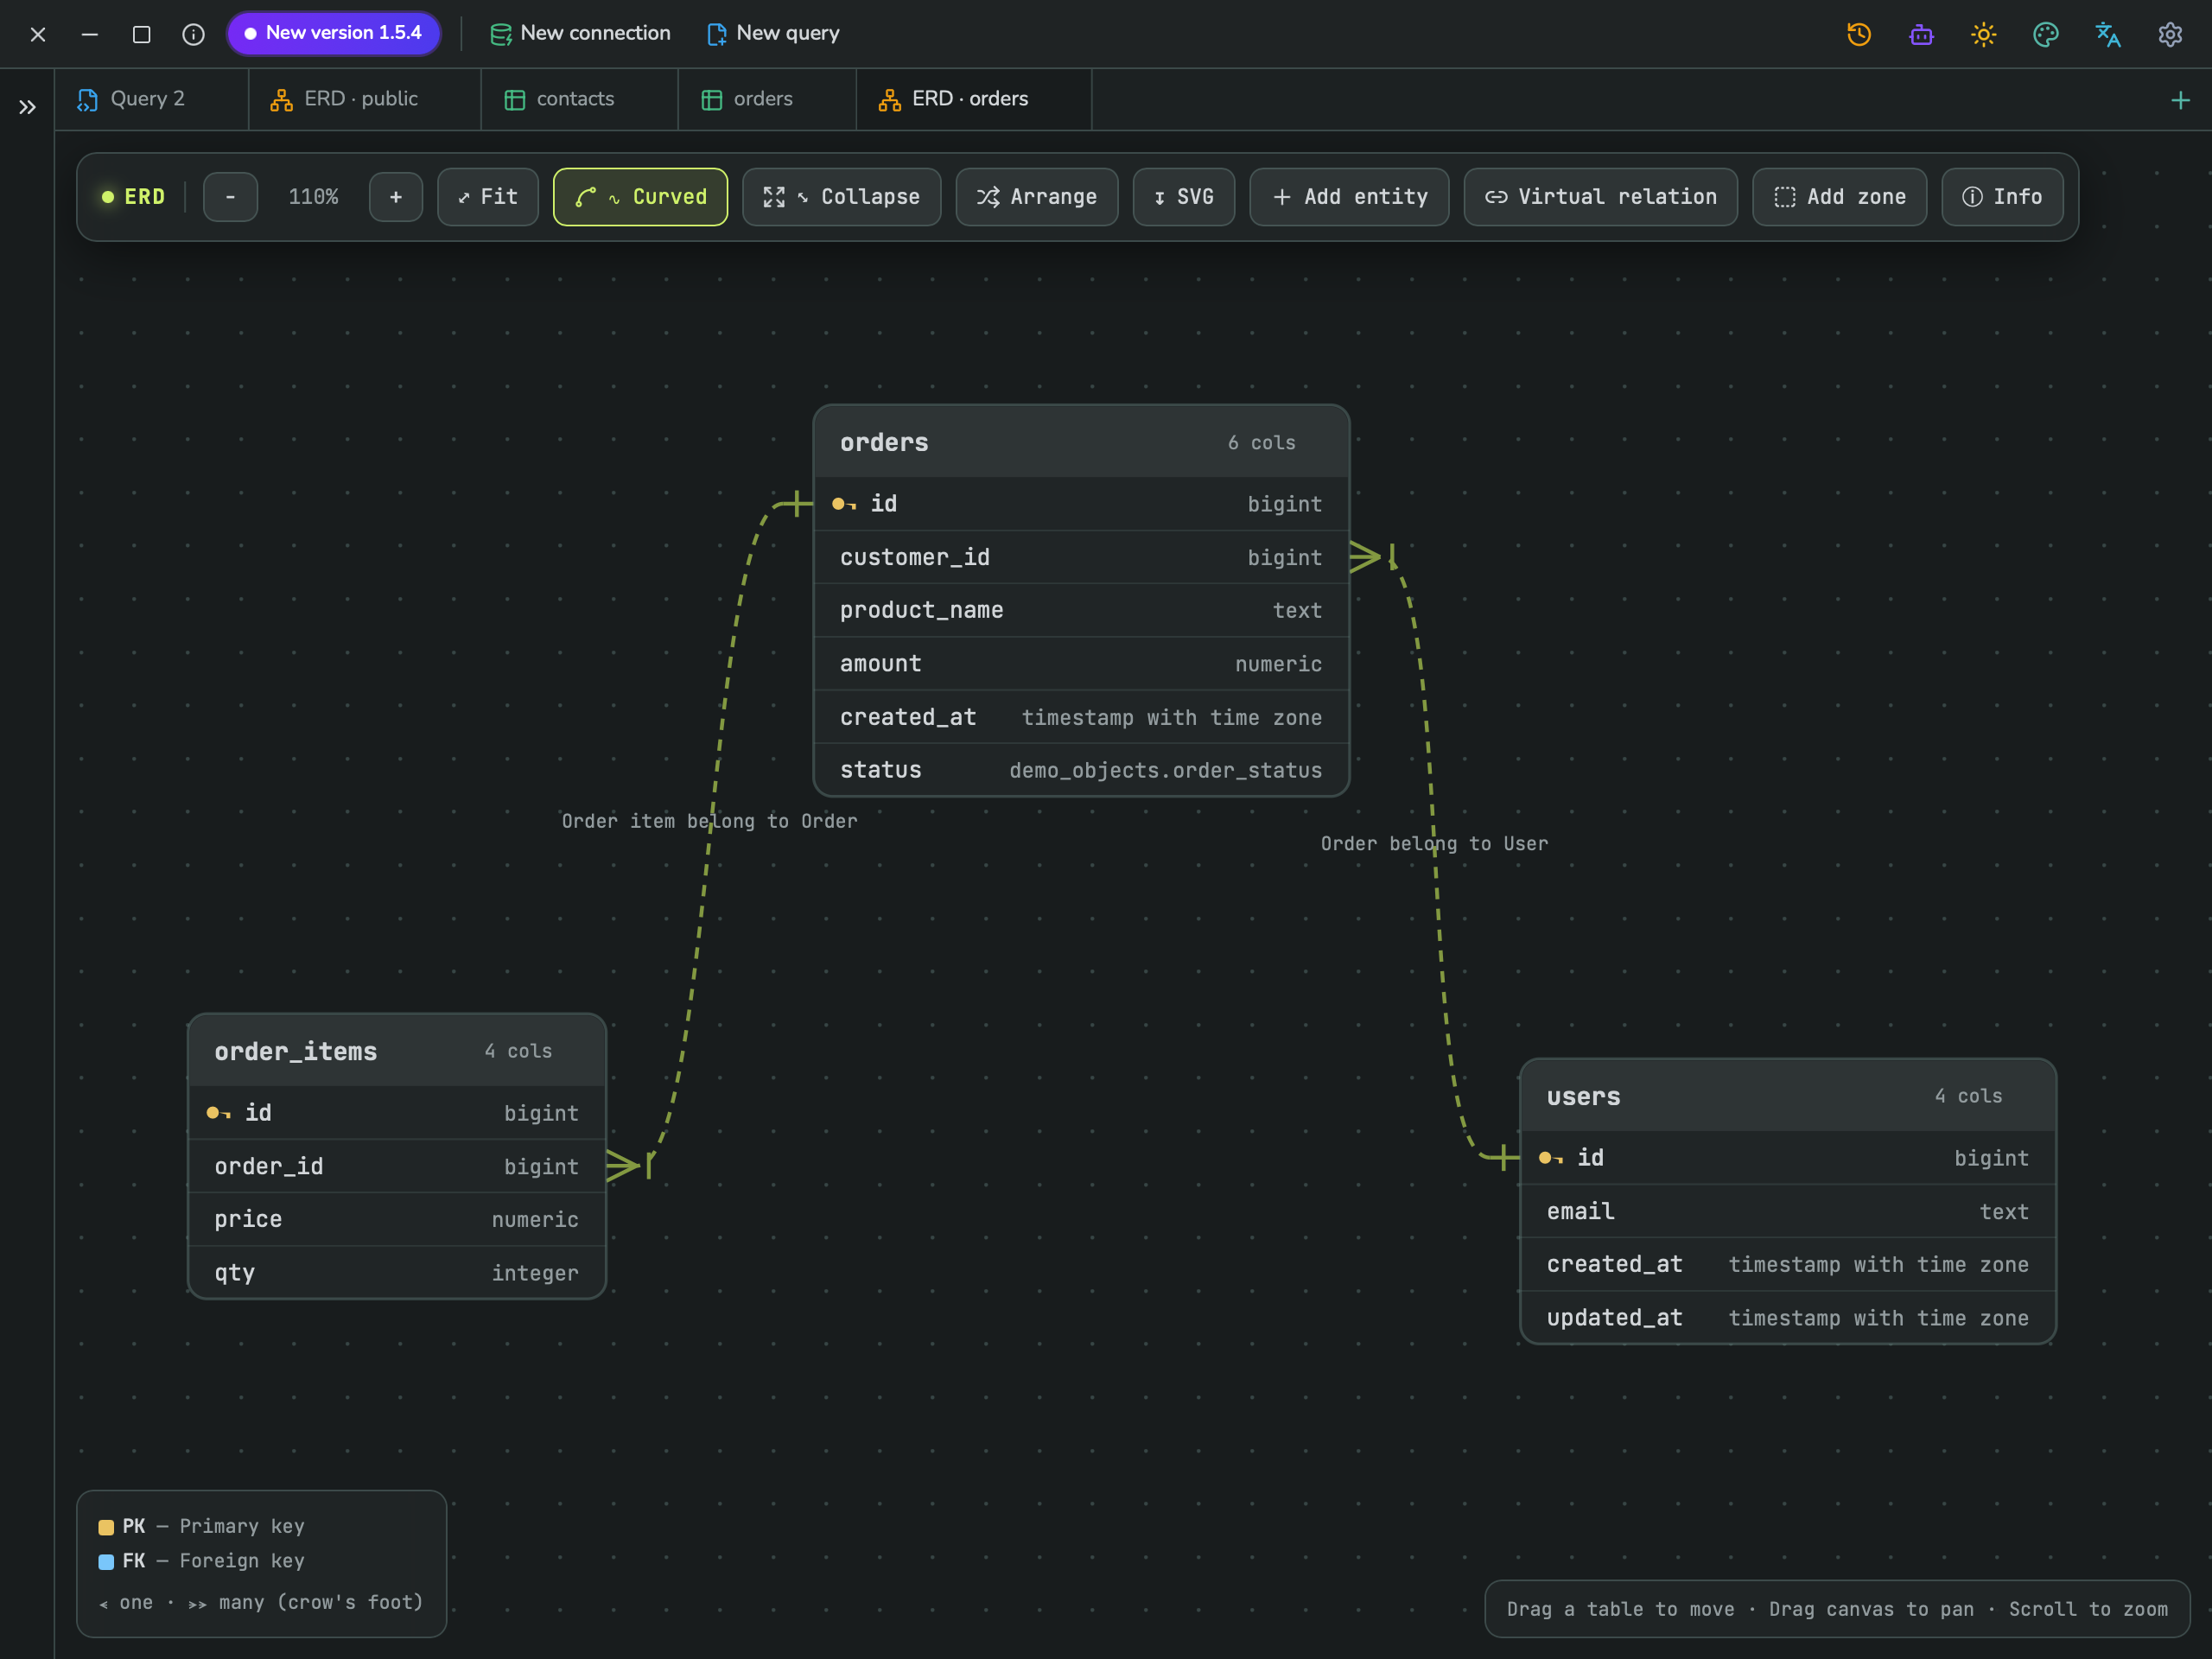Image resolution: width=2212 pixels, height=1659 pixels.
Task: Click amount column in orders table
Action: coord(1081,664)
